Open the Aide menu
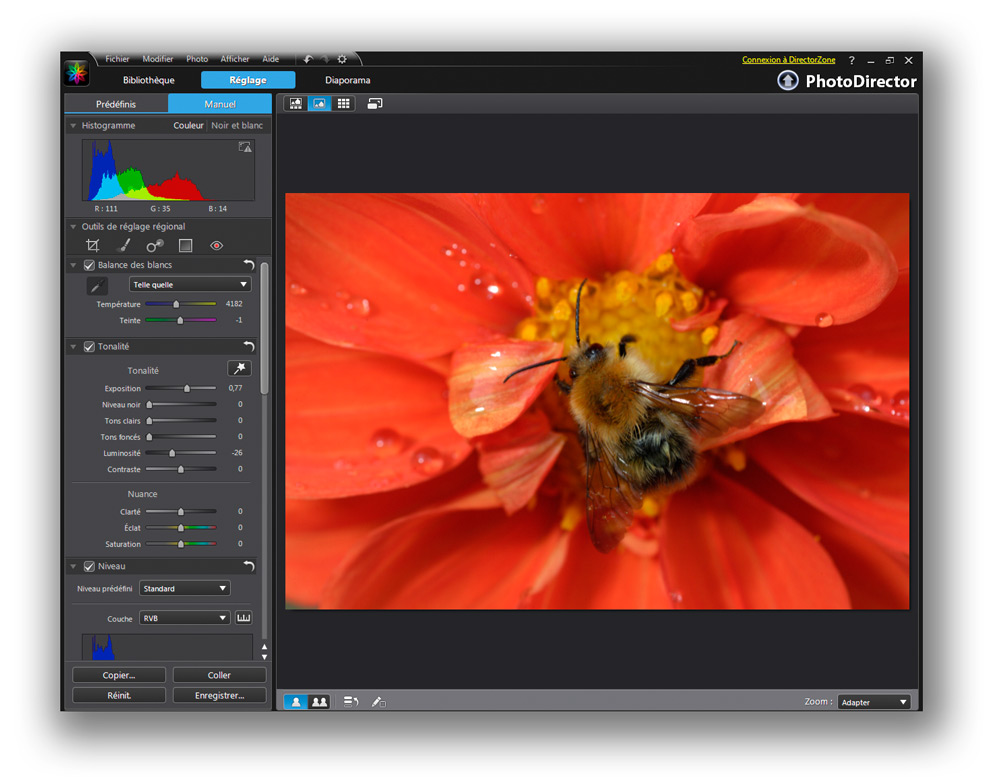 [x=270, y=59]
